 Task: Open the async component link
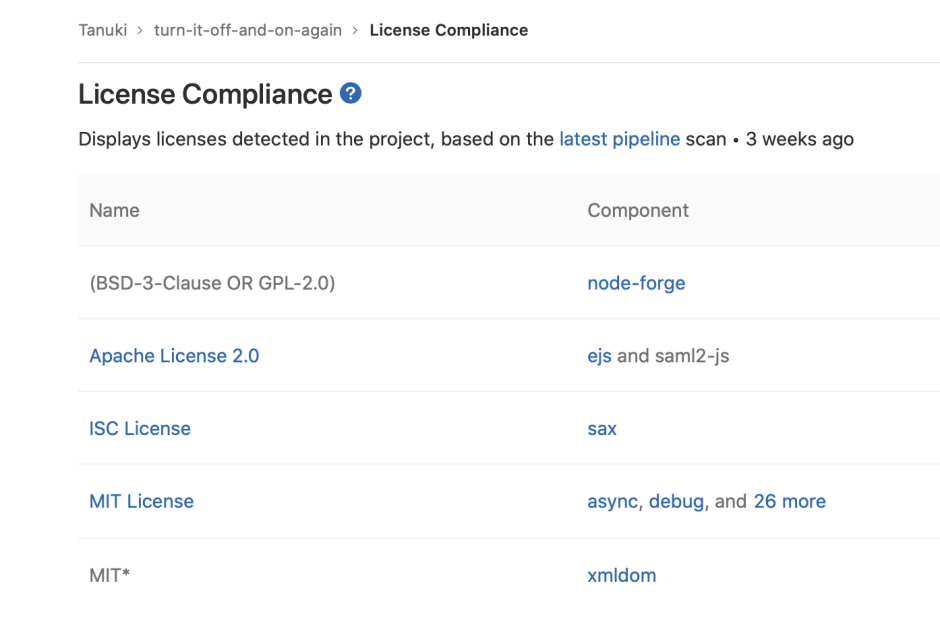612,502
